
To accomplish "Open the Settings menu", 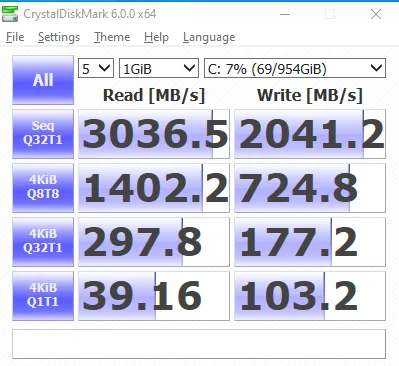I will coord(59,37).
